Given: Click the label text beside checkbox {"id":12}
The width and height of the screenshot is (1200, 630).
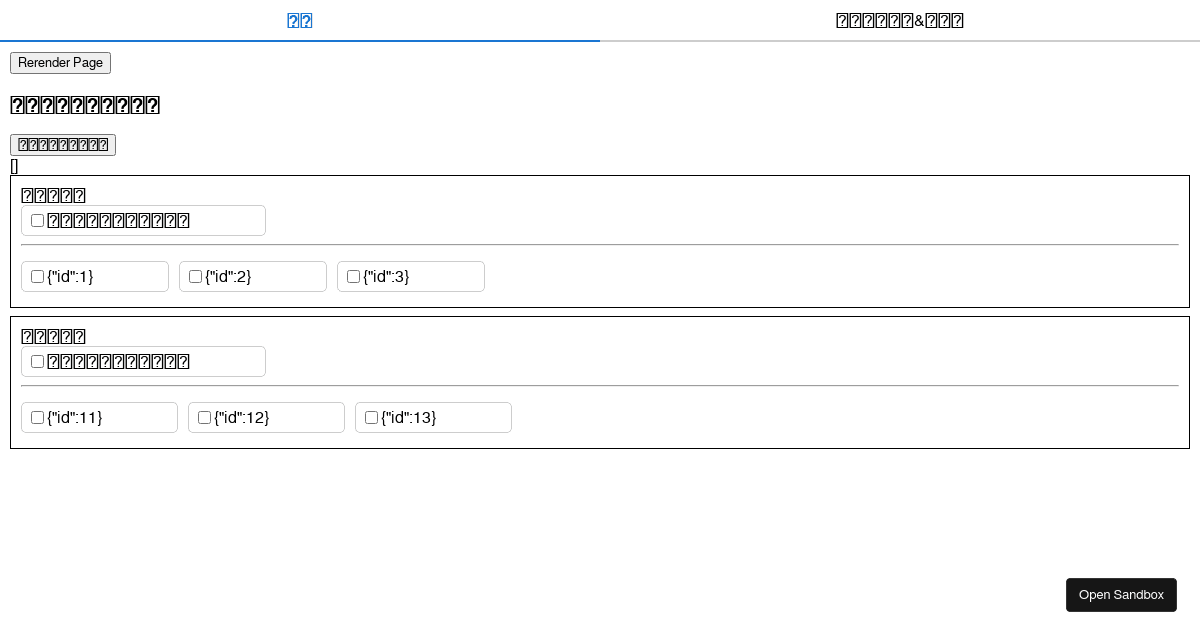Looking at the screenshot, I should [x=240, y=417].
